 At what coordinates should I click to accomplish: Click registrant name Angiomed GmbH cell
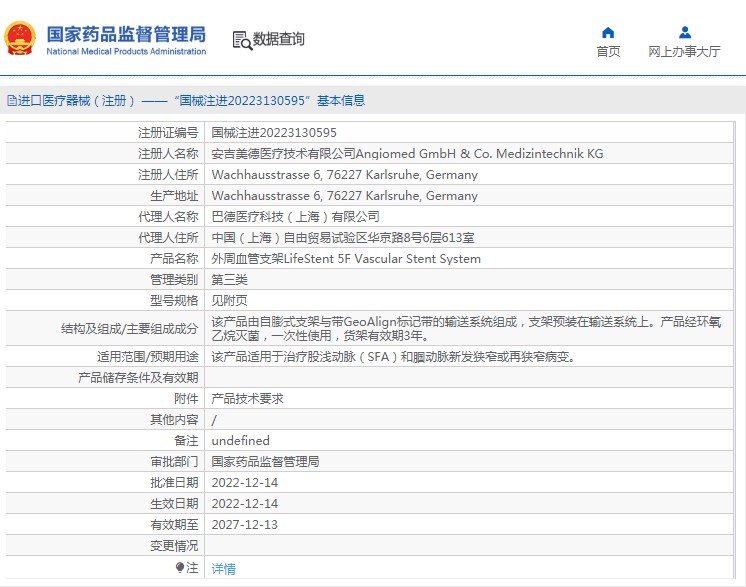click(x=407, y=154)
